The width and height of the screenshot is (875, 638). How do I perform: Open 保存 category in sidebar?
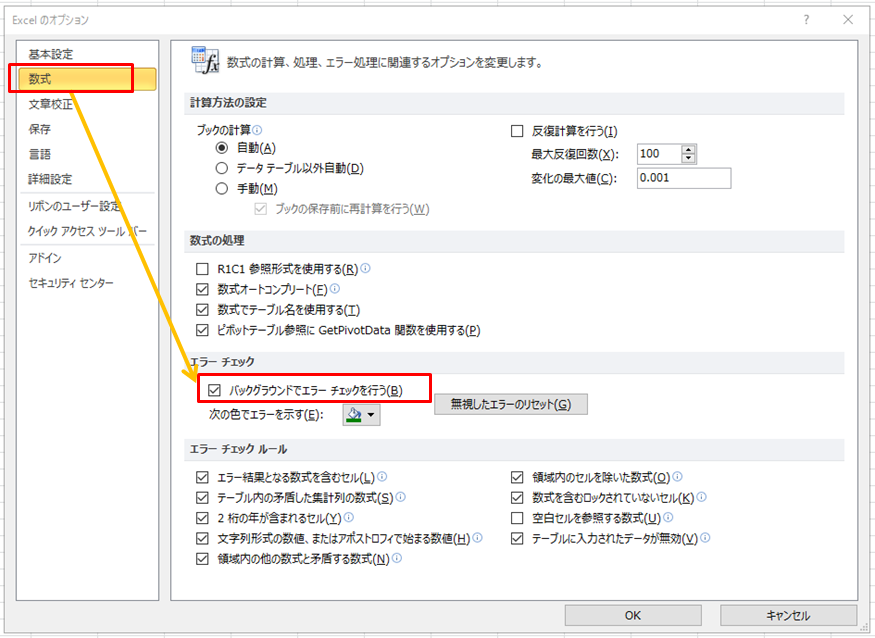[x=86, y=129]
